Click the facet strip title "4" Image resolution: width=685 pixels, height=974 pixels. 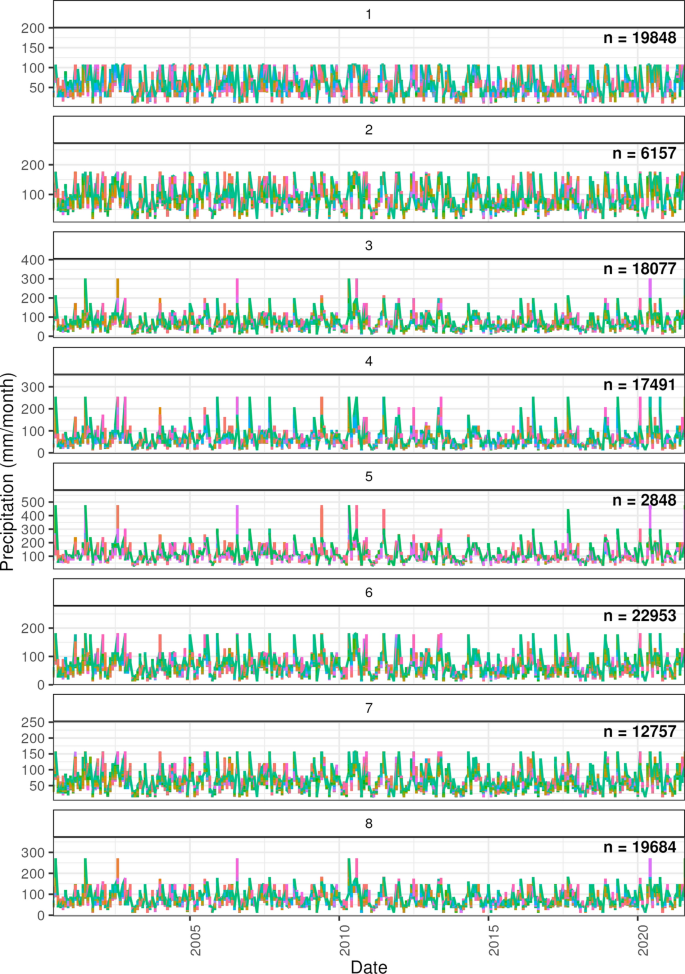[x=369, y=361]
